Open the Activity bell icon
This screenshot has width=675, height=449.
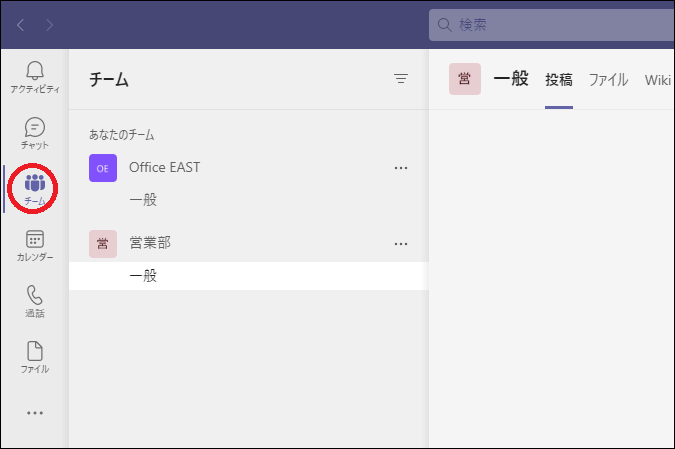[x=35, y=75]
